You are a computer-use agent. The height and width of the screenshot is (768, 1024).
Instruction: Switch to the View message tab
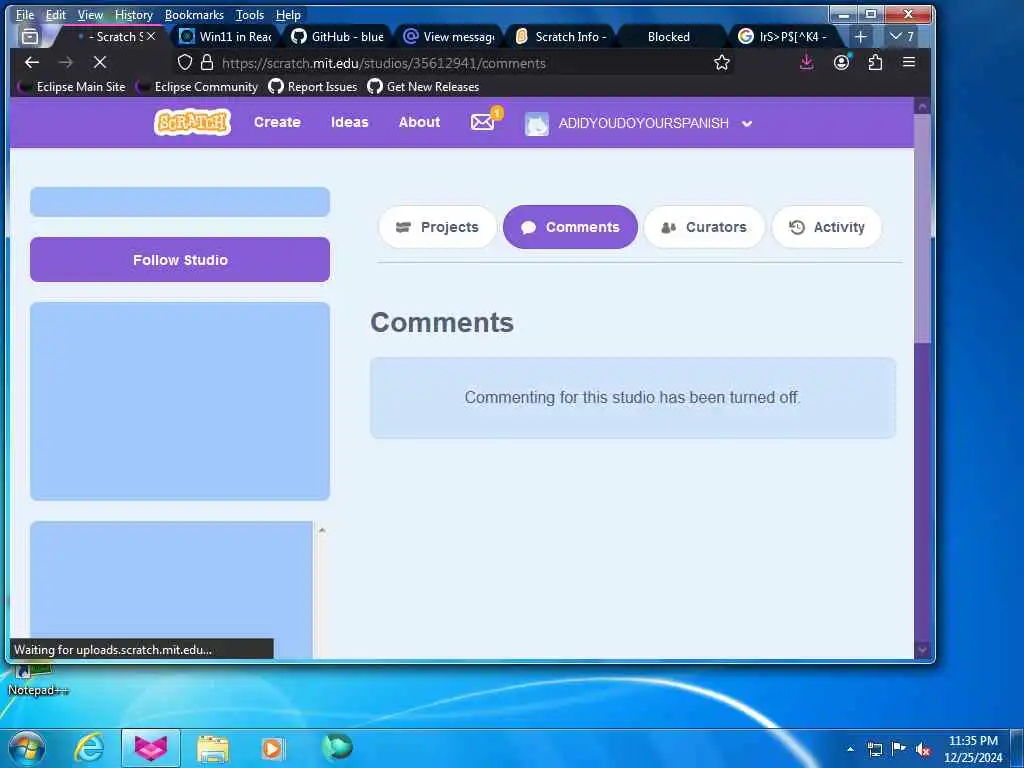449,37
